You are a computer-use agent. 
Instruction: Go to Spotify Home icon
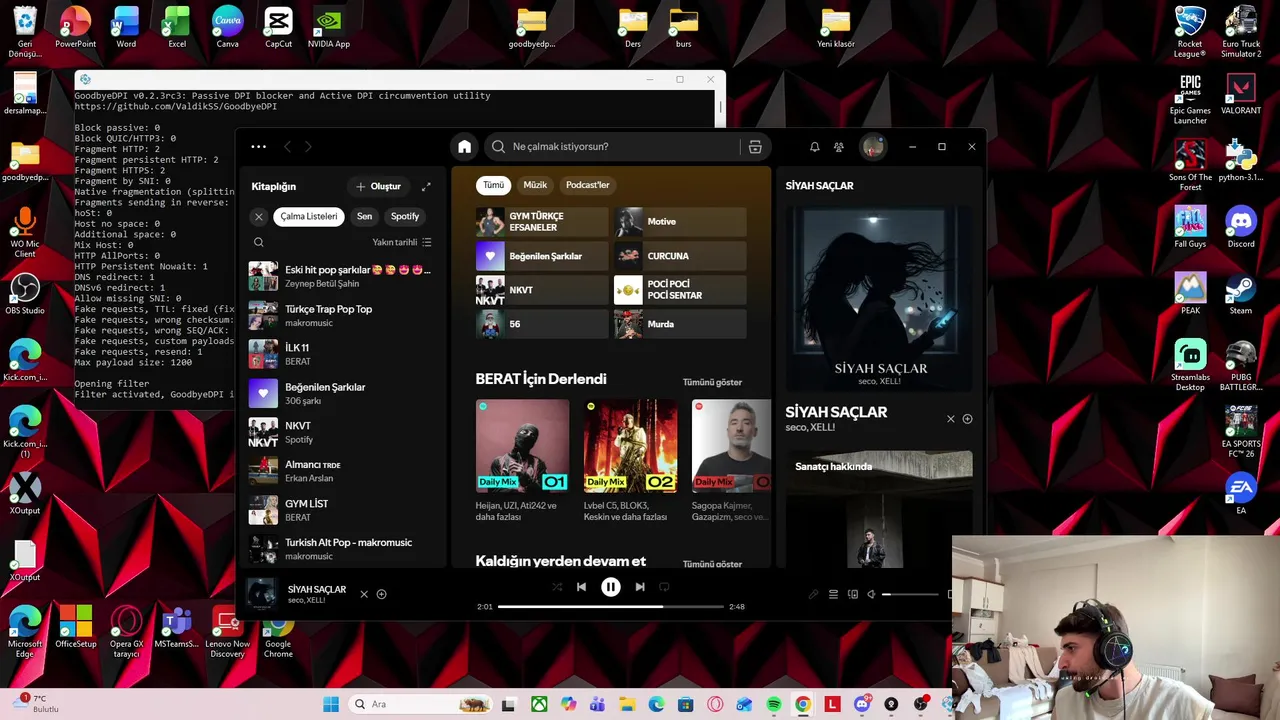(464, 147)
